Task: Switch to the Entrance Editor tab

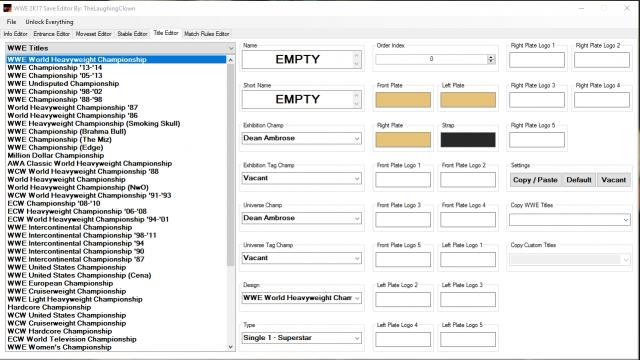Action: (x=51, y=33)
